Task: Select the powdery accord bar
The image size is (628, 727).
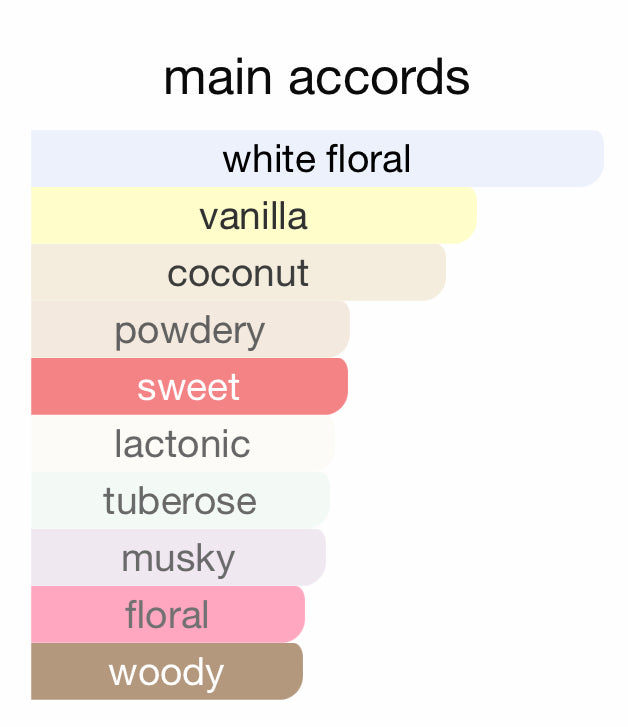Action: pyautogui.click(x=190, y=330)
